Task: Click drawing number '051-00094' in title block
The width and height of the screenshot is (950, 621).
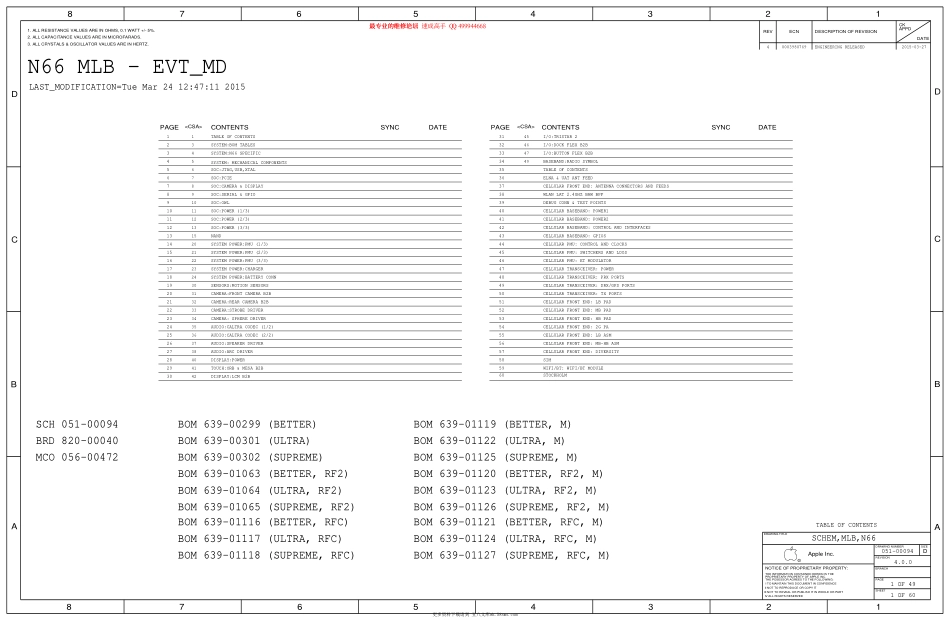Action: pos(897,551)
